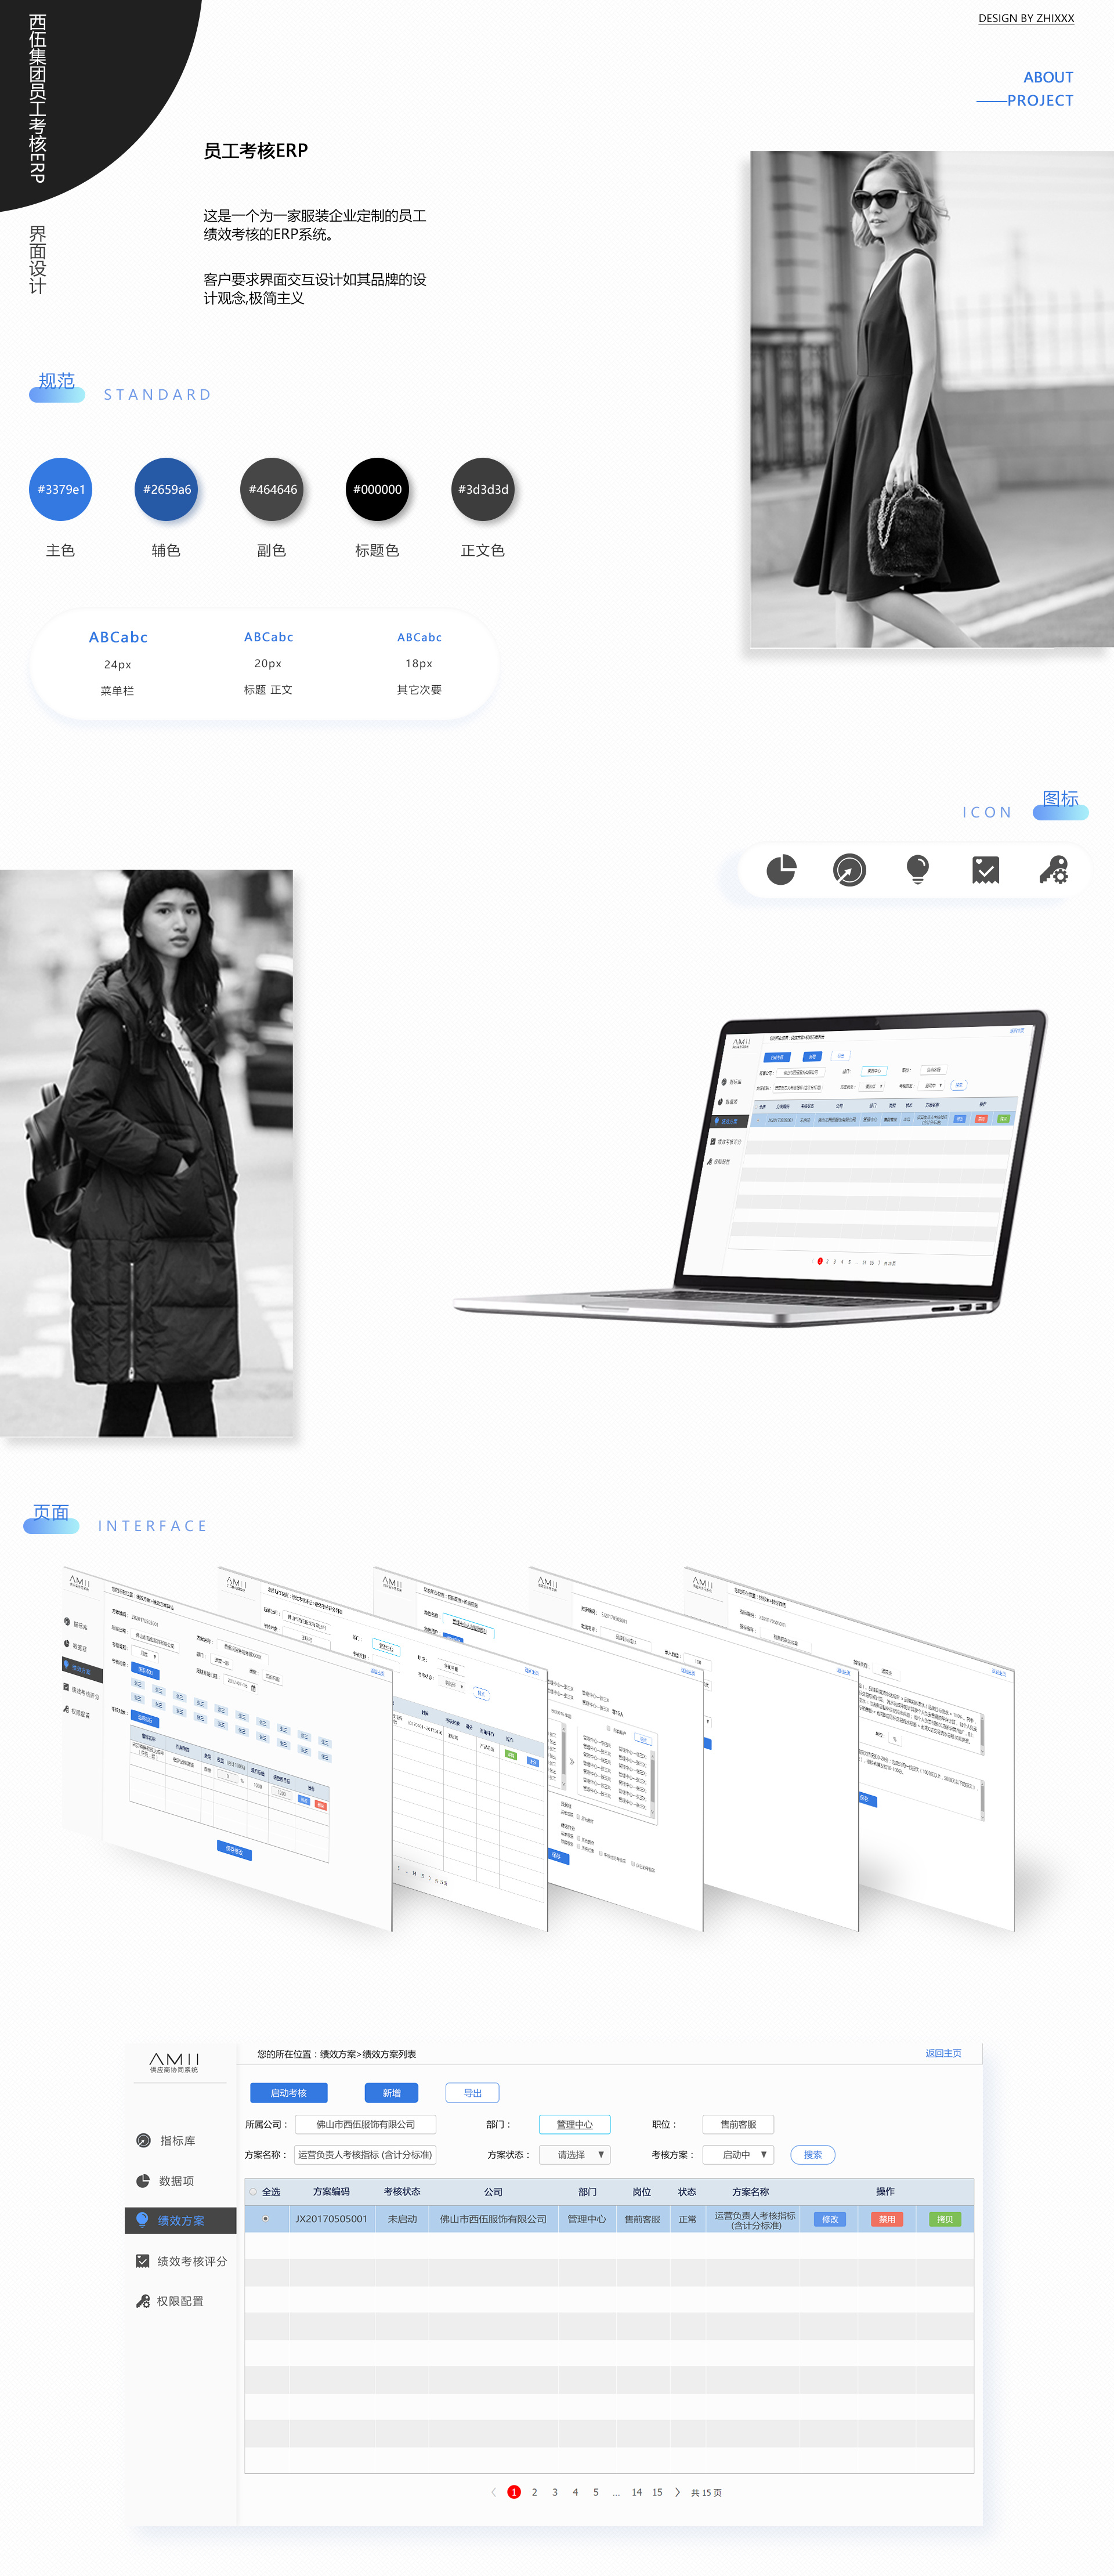The height and width of the screenshot is (2576, 1114).
Task: Click the checkmark document icon in icon set
Action: pos(985,870)
